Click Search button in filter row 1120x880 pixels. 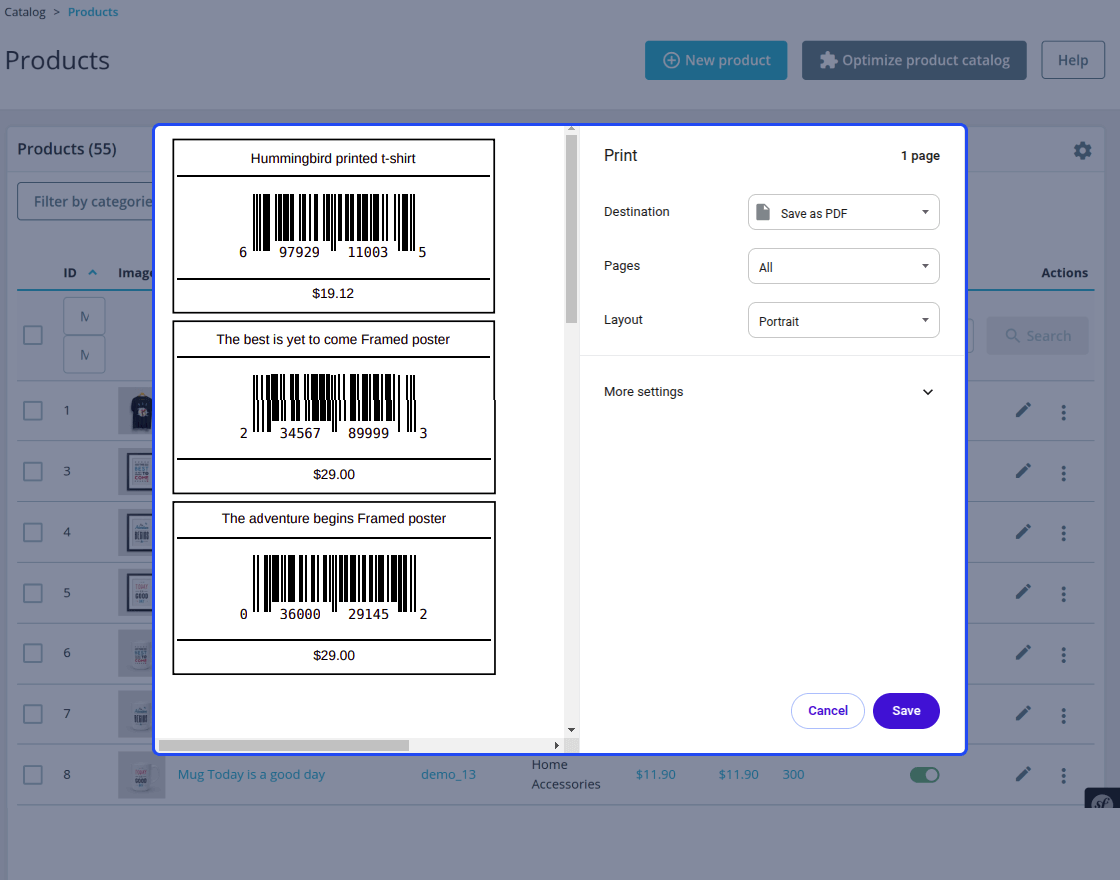pyautogui.click(x=1037, y=336)
